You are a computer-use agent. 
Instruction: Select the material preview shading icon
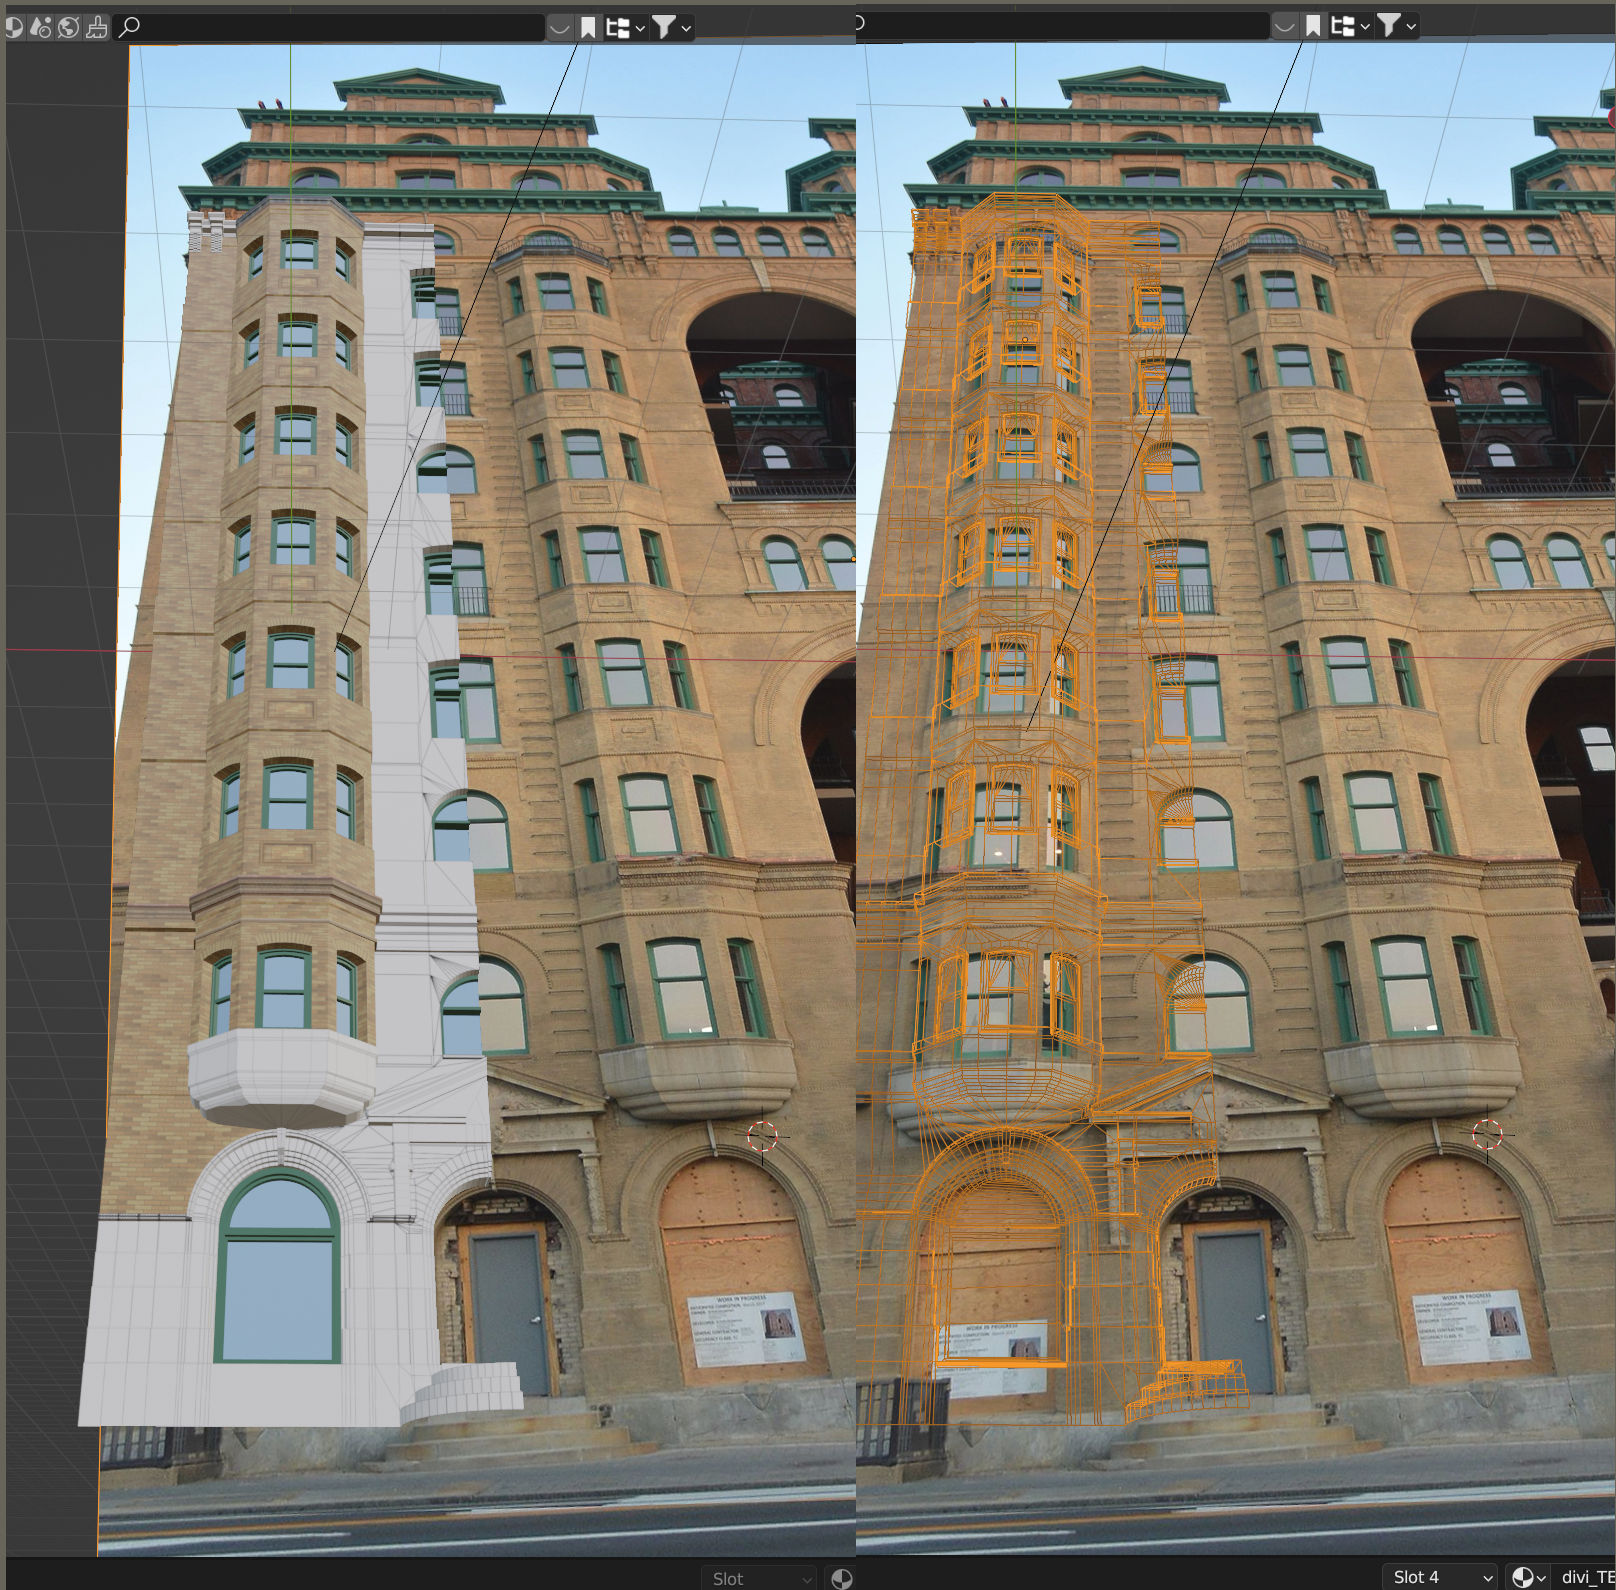(14, 27)
